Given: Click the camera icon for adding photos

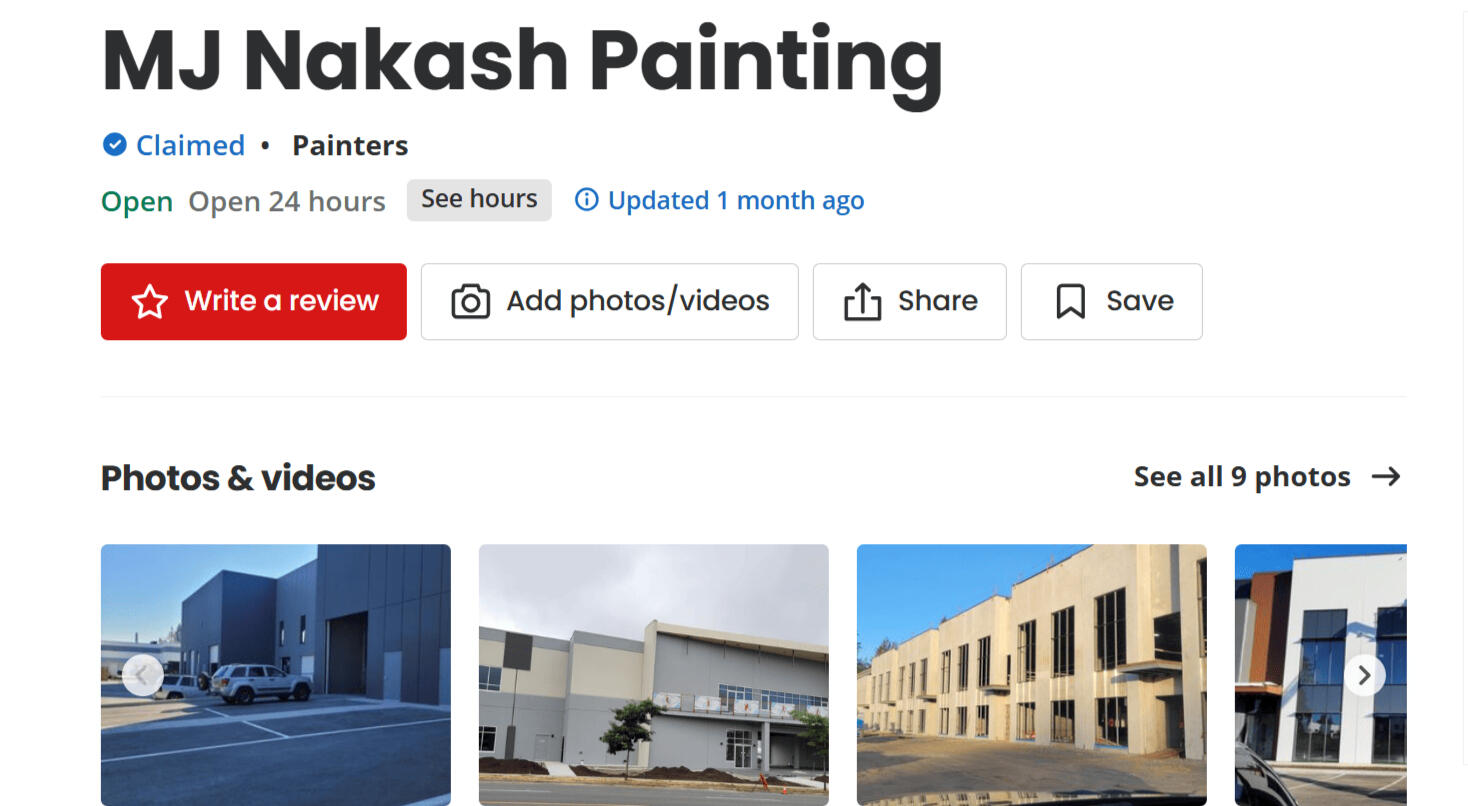Looking at the screenshot, I should [470, 301].
